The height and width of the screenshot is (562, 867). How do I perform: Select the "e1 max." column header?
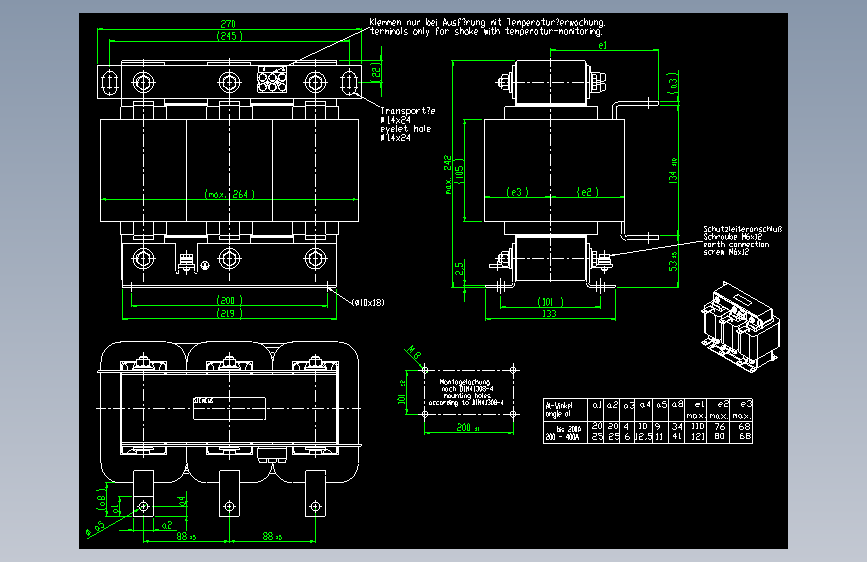[696, 410]
